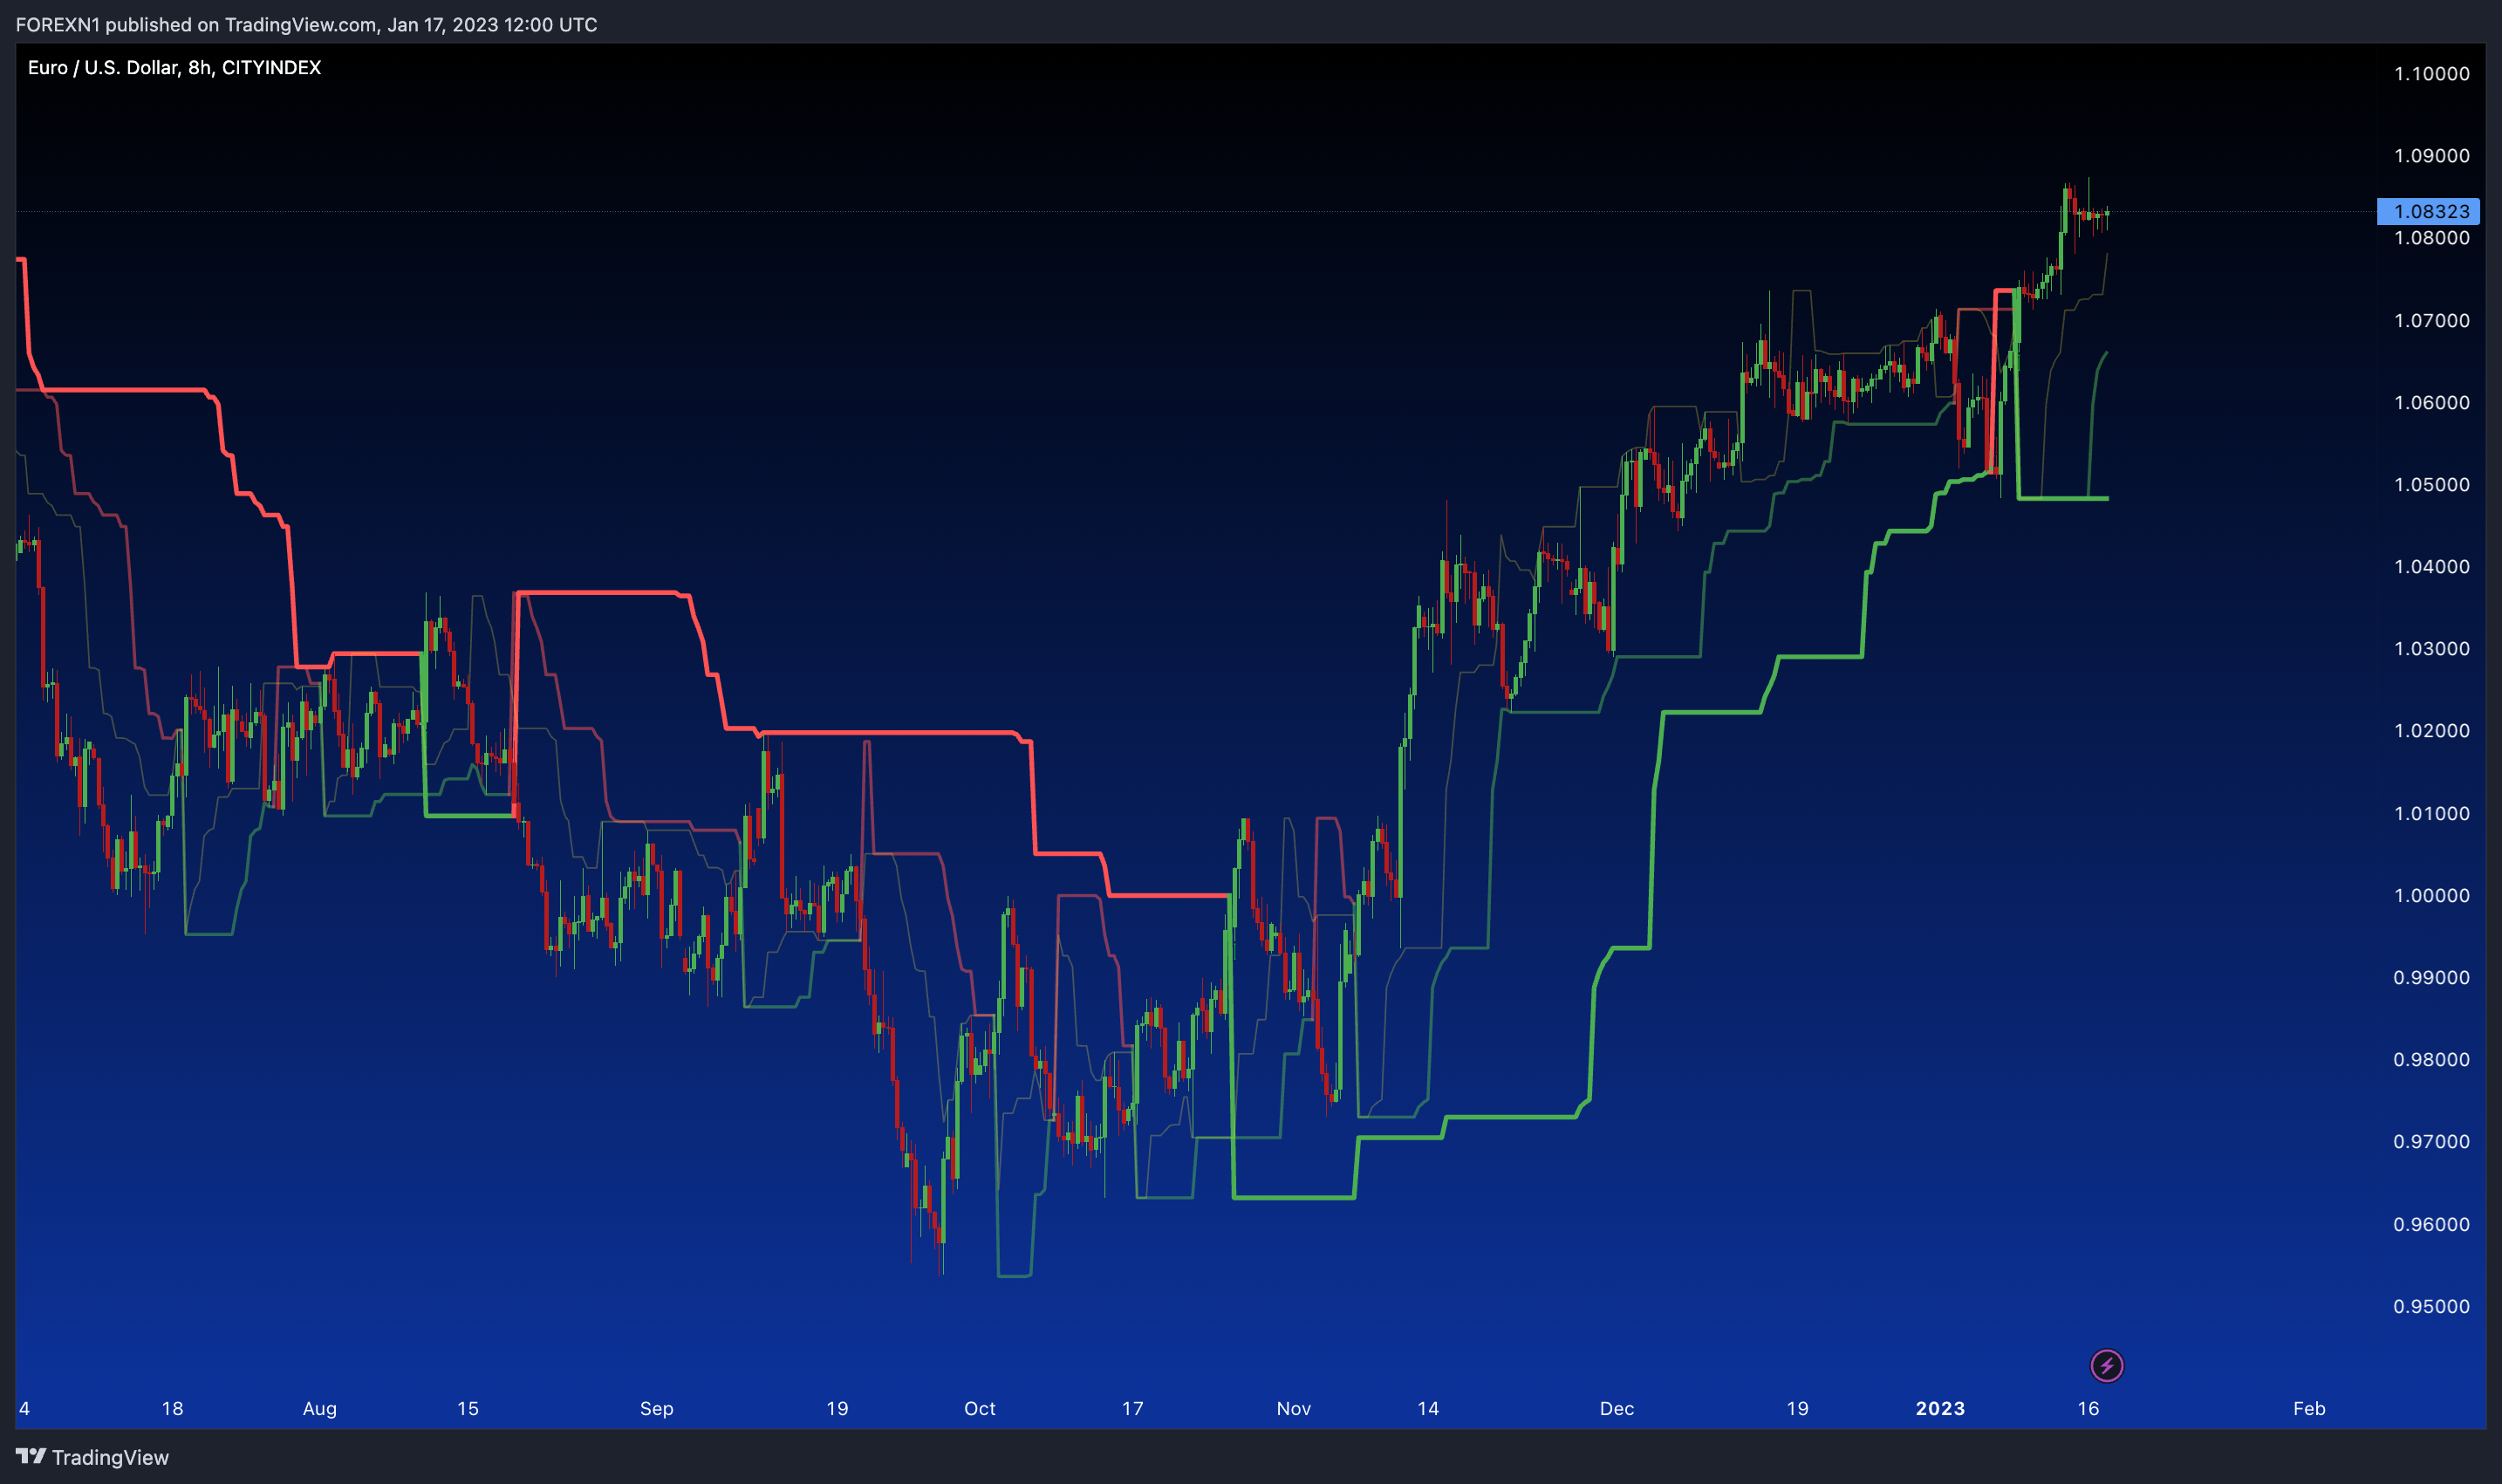The image size is (2502, 1484).
Task: Click the 1.09000 price axis label
Action: coord(2431,155)
